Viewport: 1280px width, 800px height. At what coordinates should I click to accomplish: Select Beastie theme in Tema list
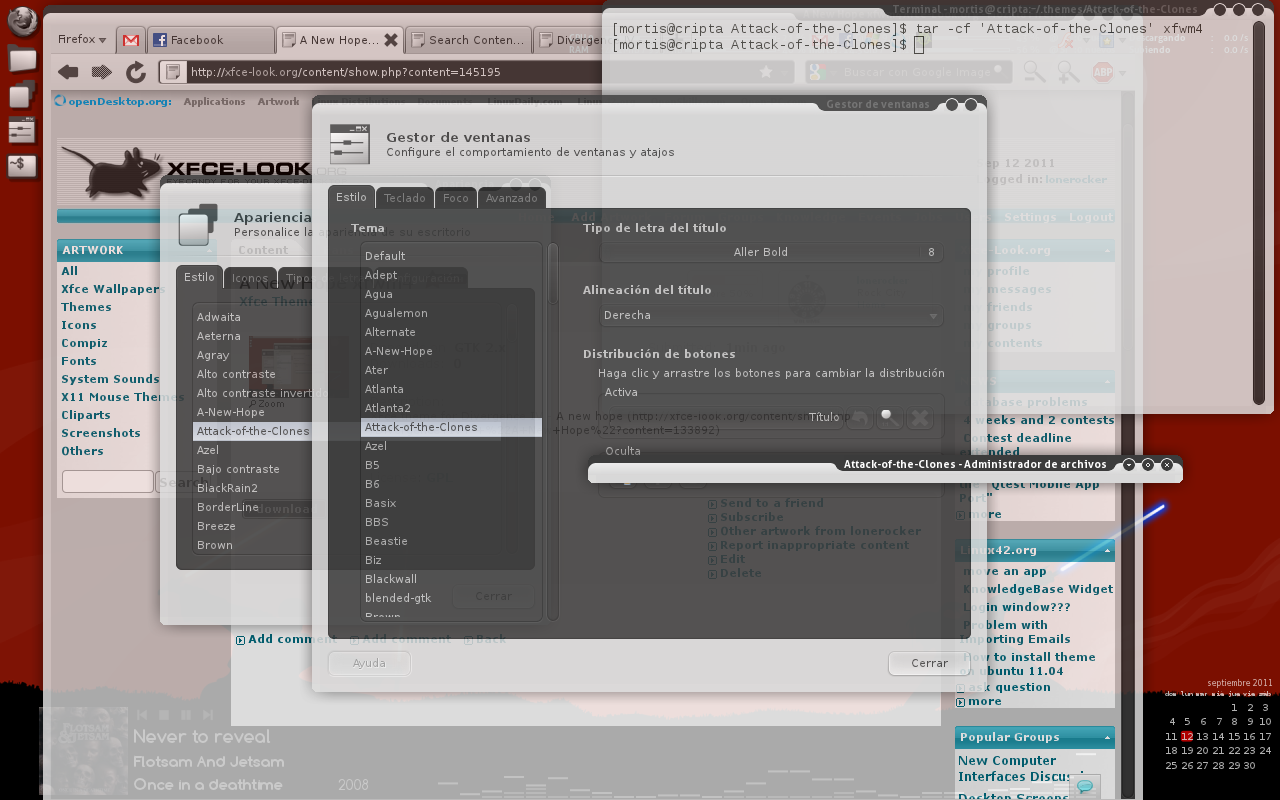[451, 541]
